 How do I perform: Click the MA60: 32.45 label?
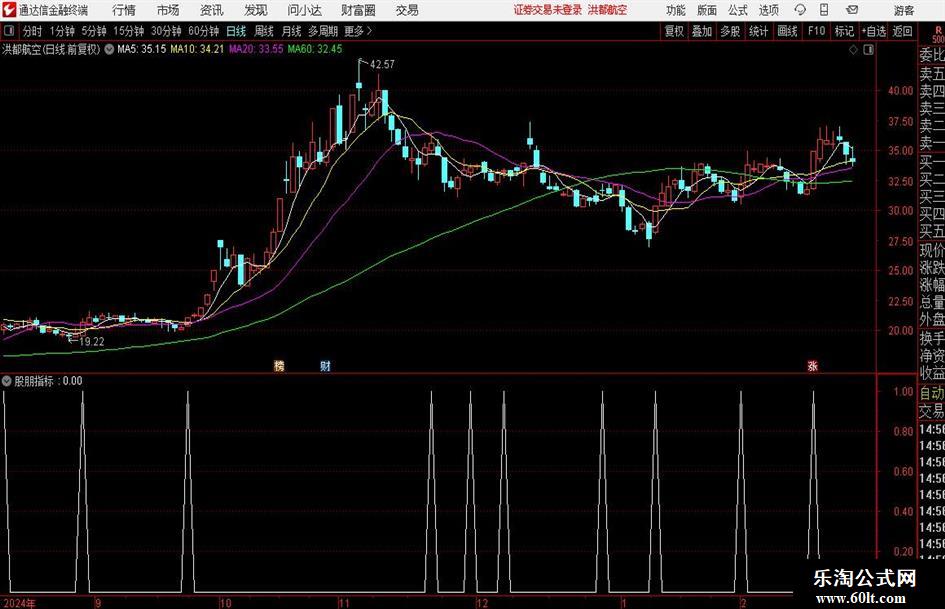(315, 49)
